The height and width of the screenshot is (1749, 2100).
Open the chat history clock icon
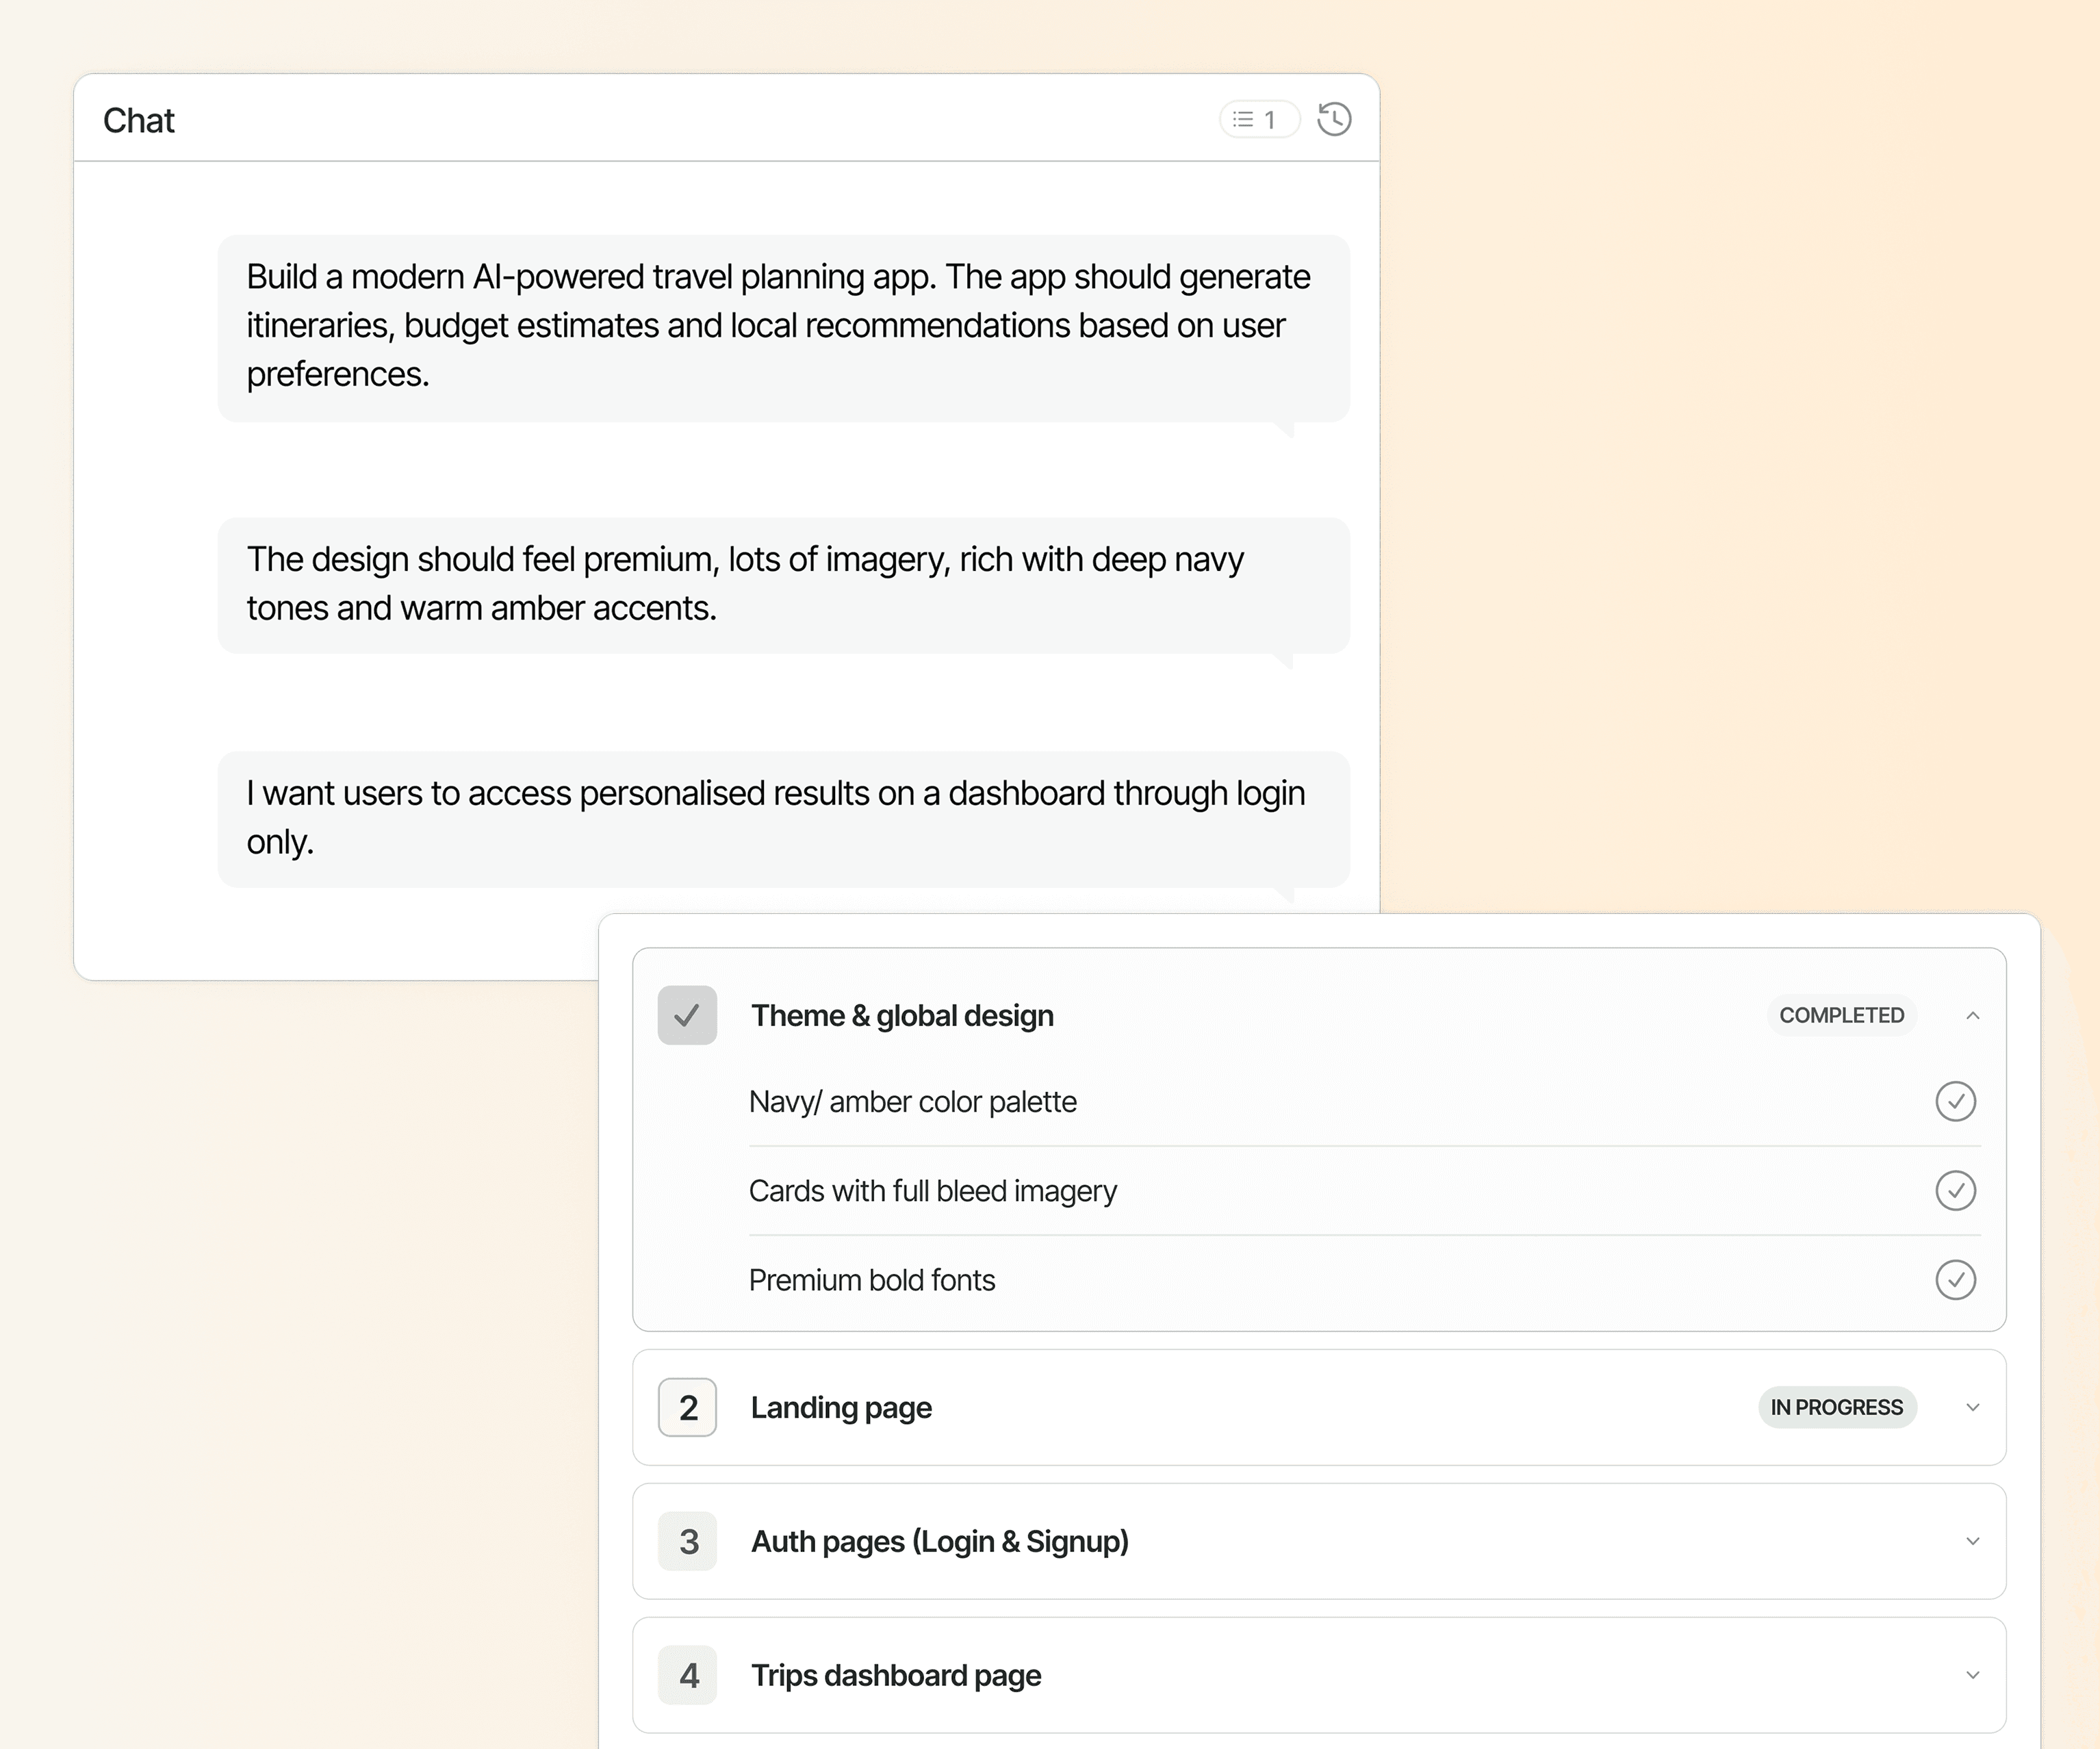pos(1334,119)
